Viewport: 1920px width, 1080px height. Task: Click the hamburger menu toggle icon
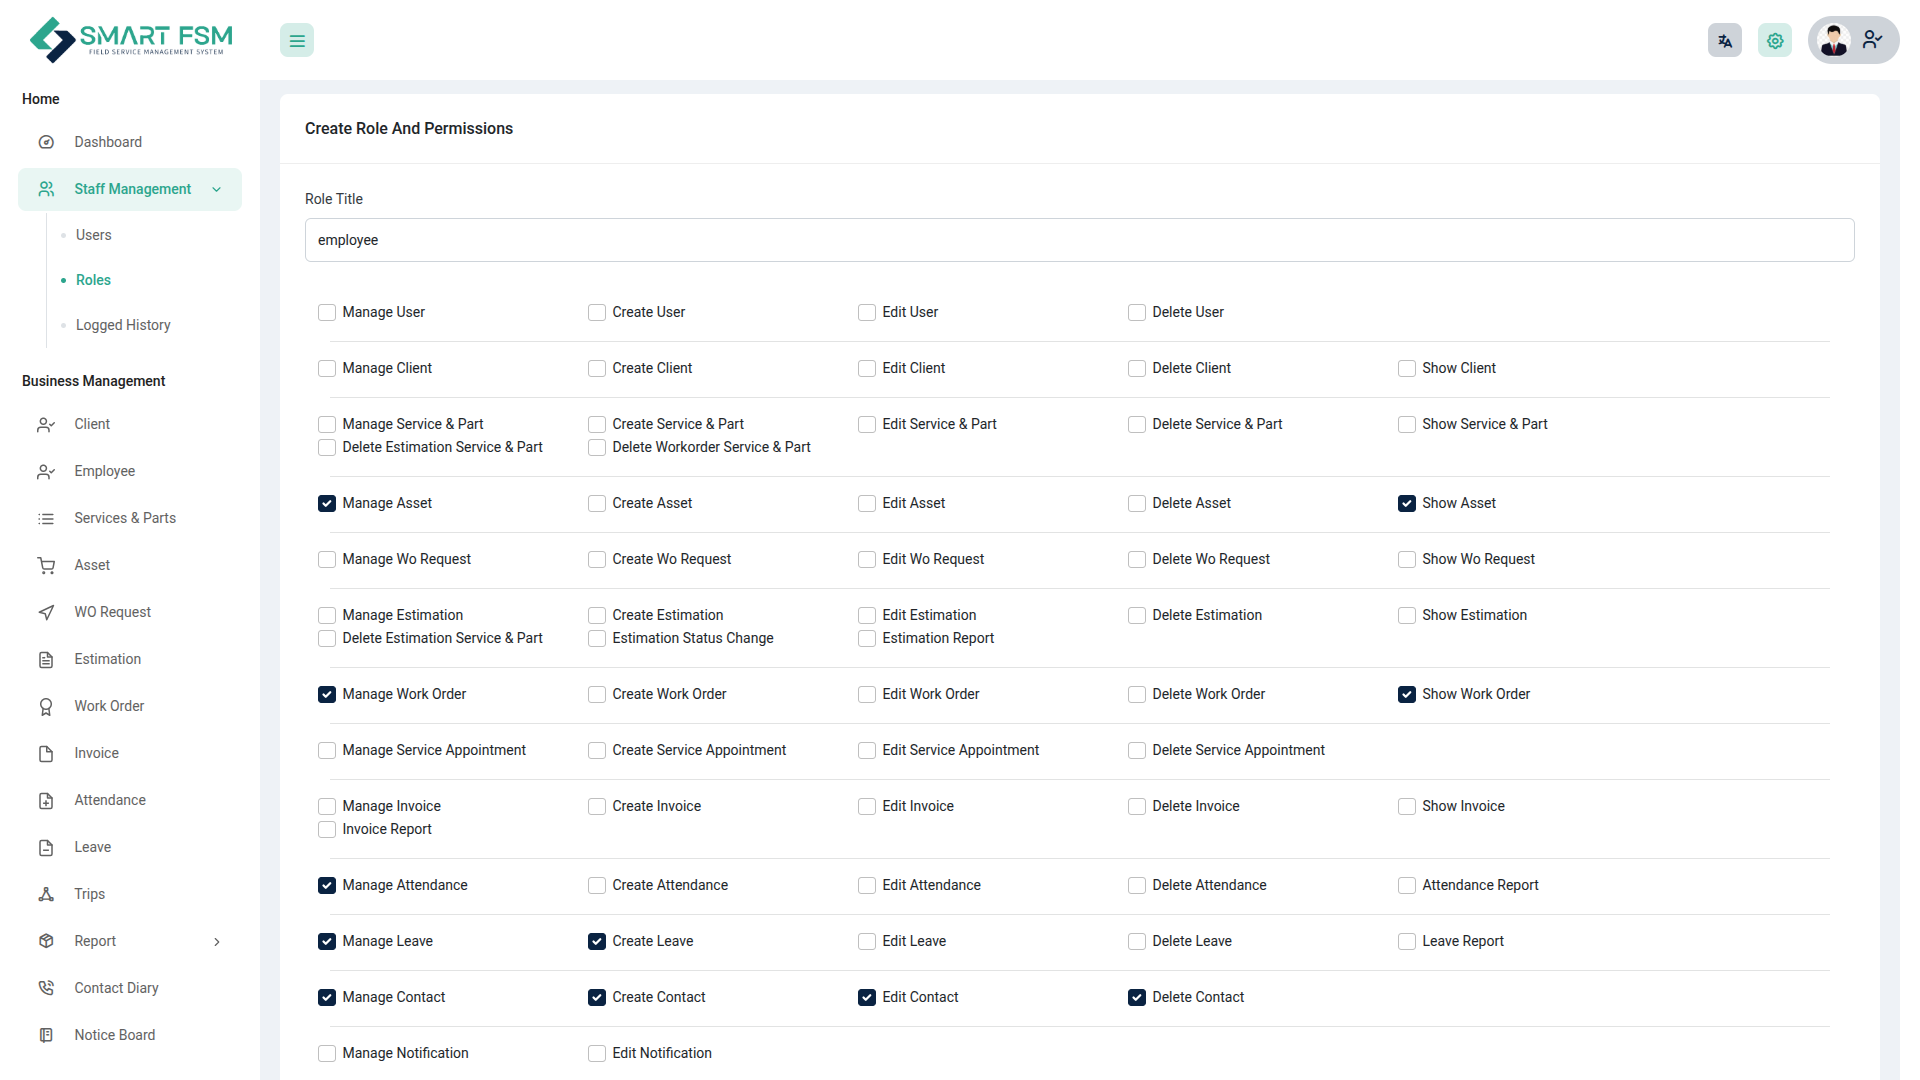[297, 41]
